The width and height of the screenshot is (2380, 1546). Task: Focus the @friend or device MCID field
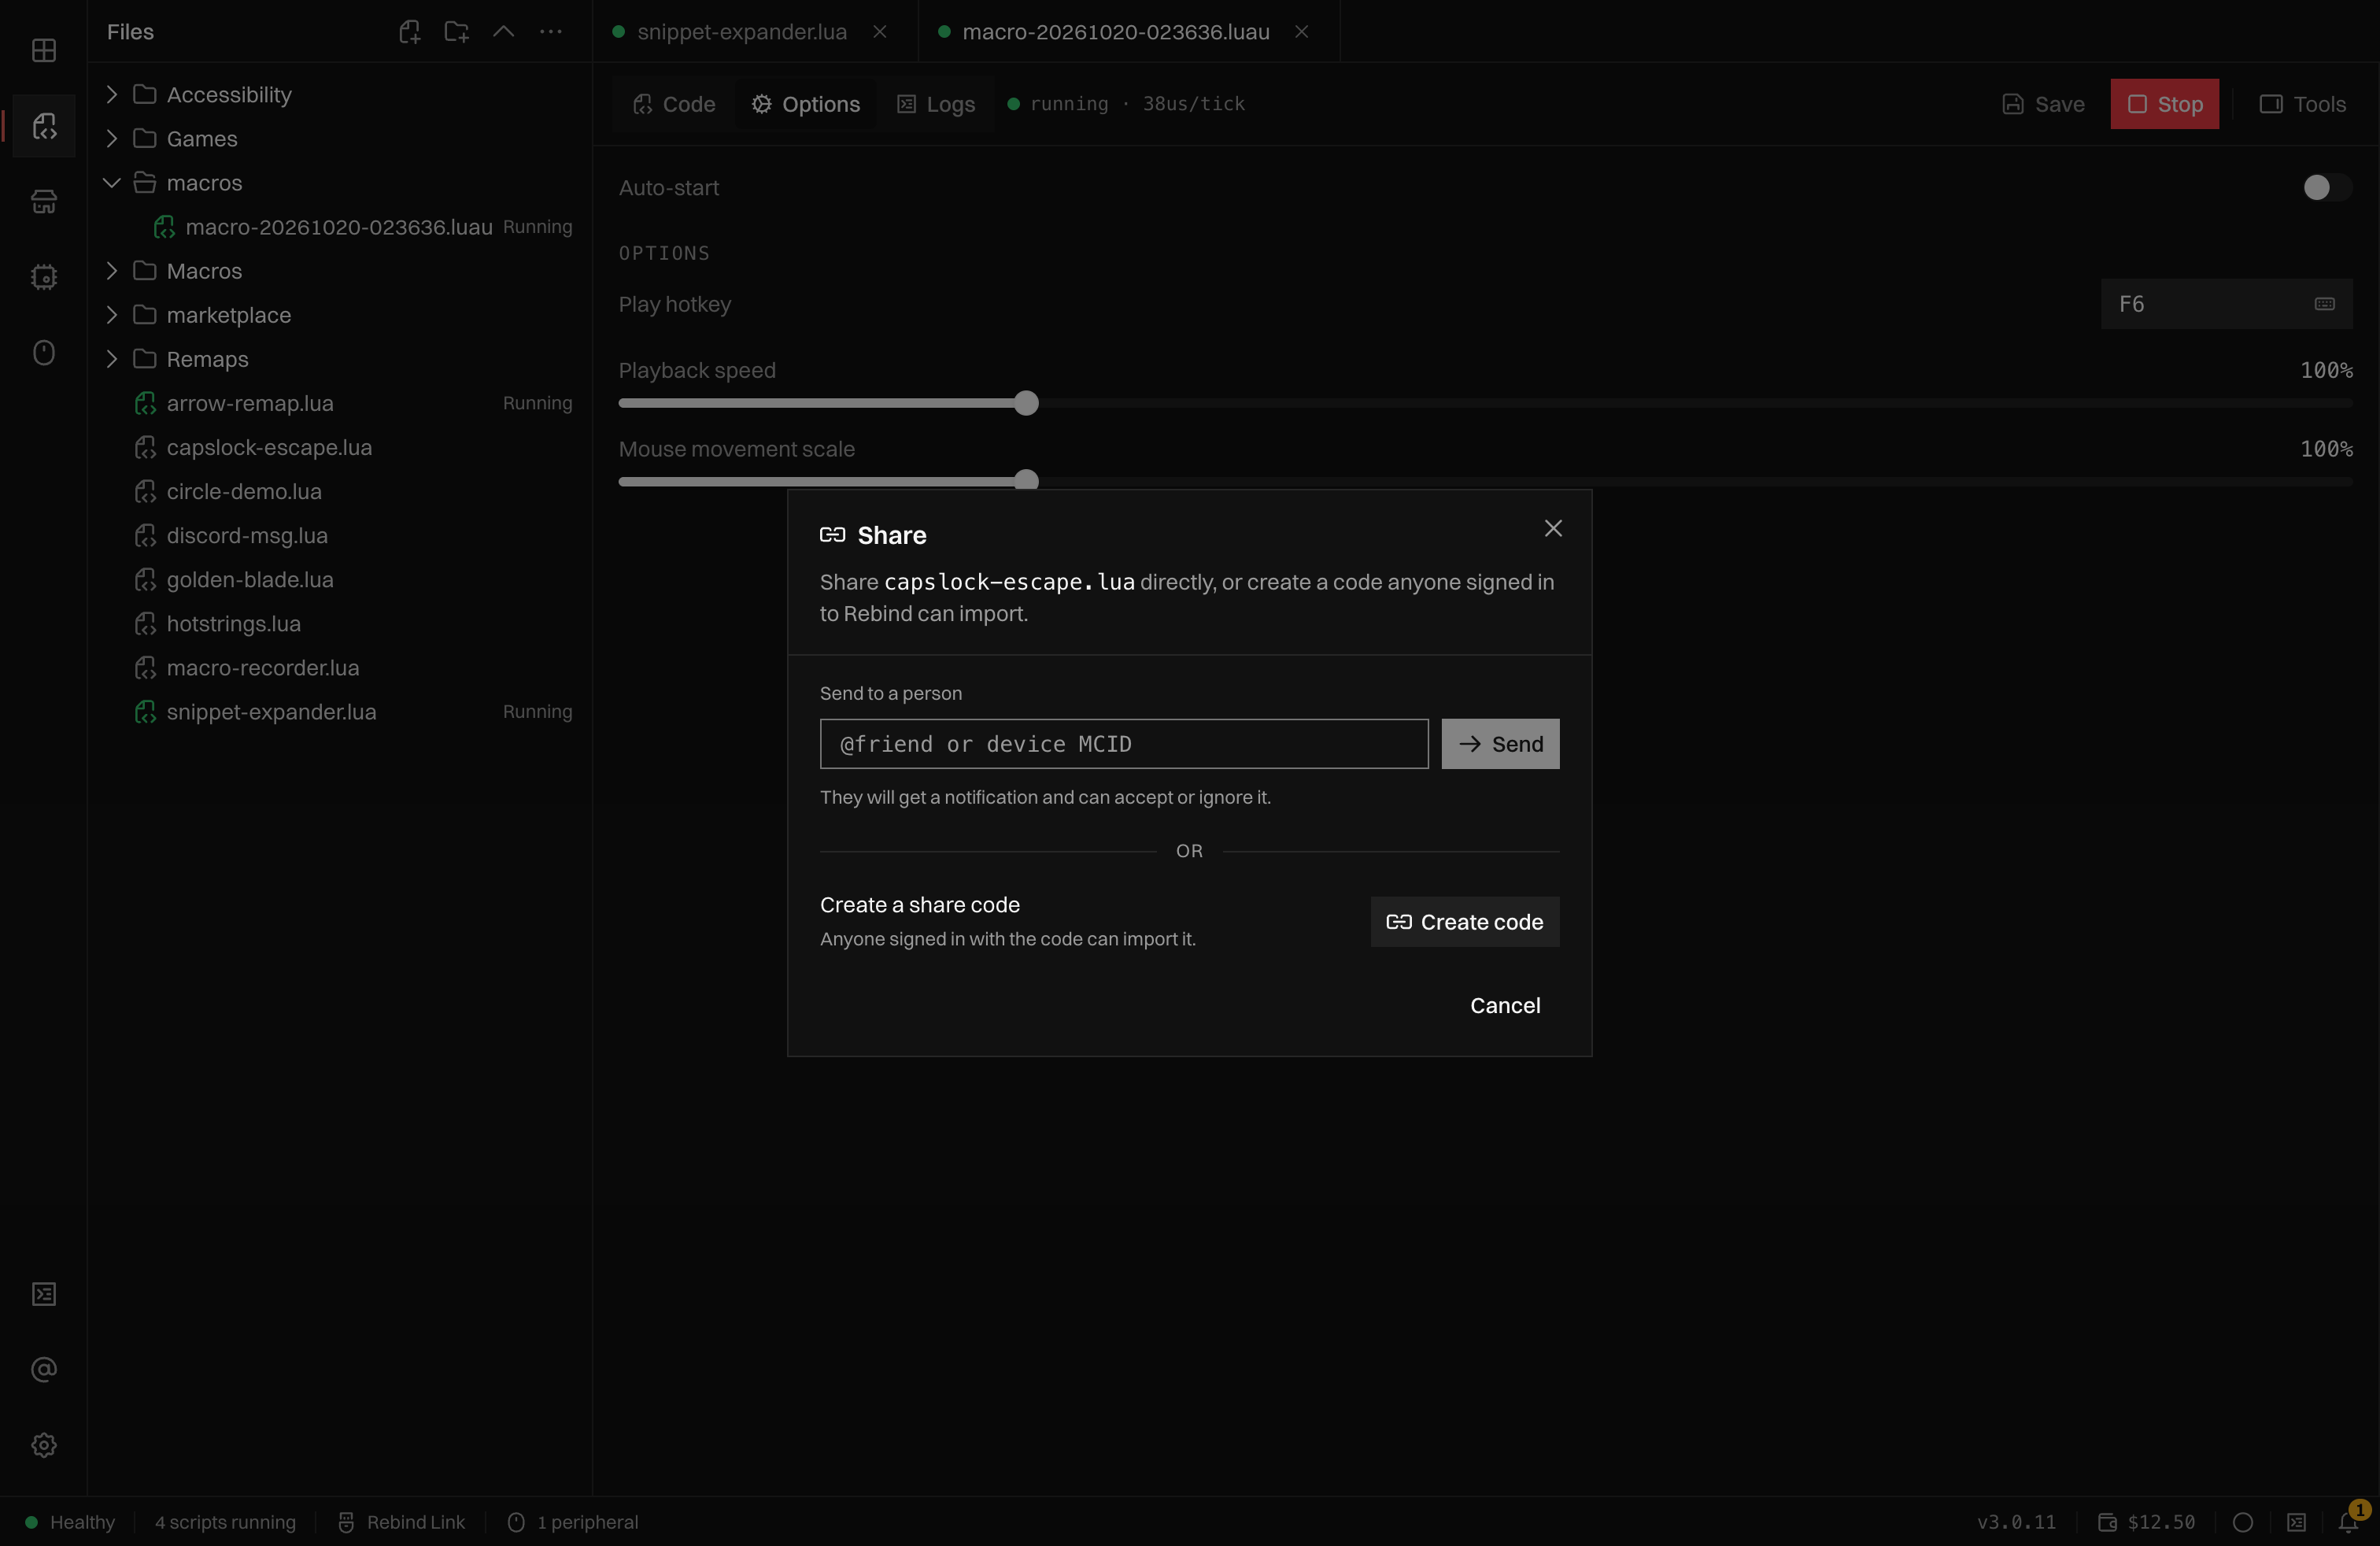coord(1124,744)
